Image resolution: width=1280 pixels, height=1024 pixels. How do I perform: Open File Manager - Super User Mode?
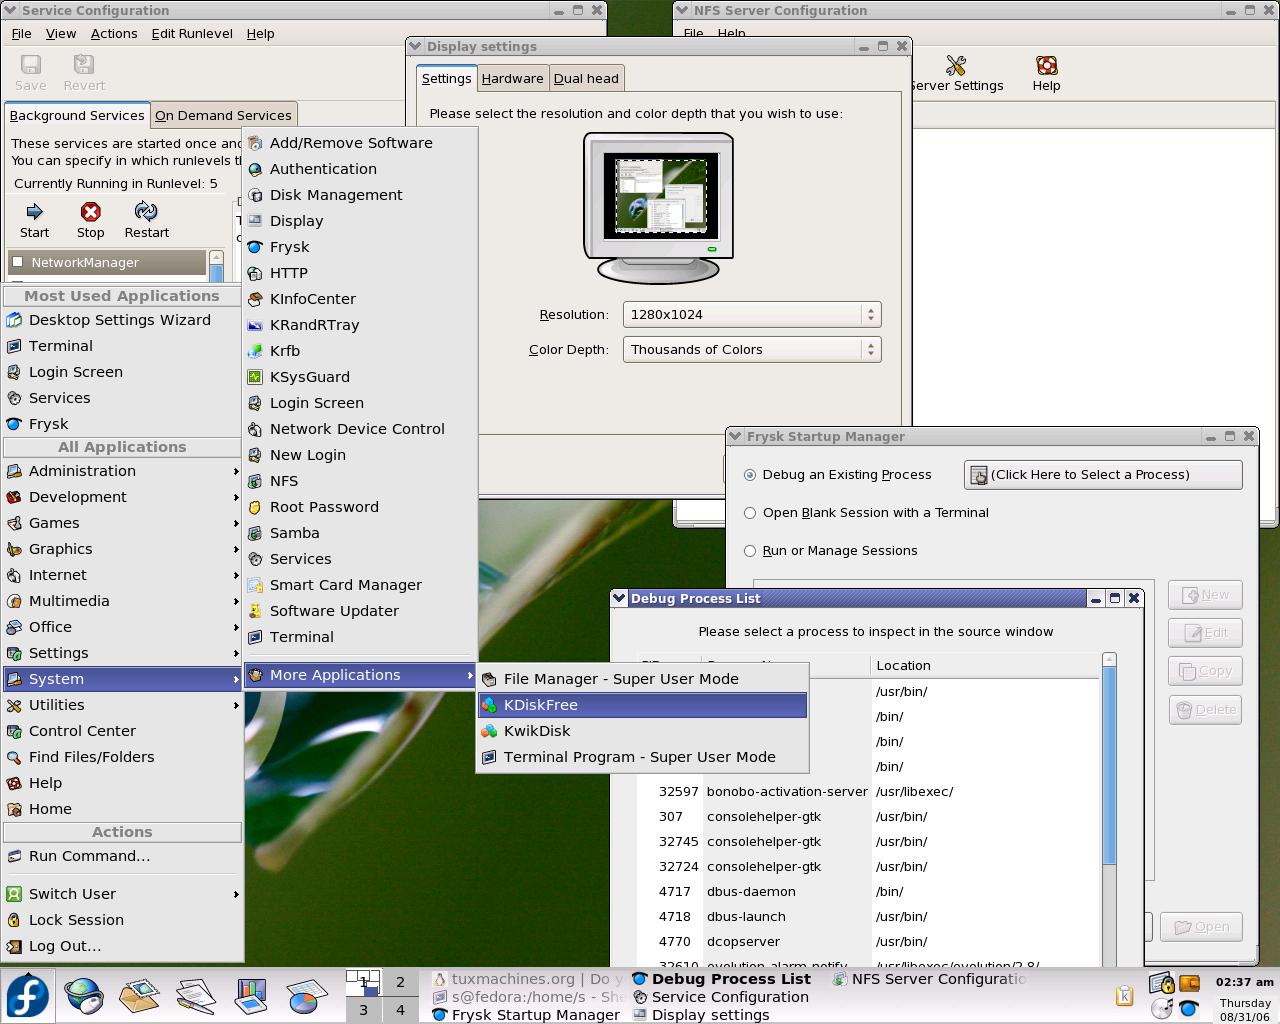click(x=642, y=679)
